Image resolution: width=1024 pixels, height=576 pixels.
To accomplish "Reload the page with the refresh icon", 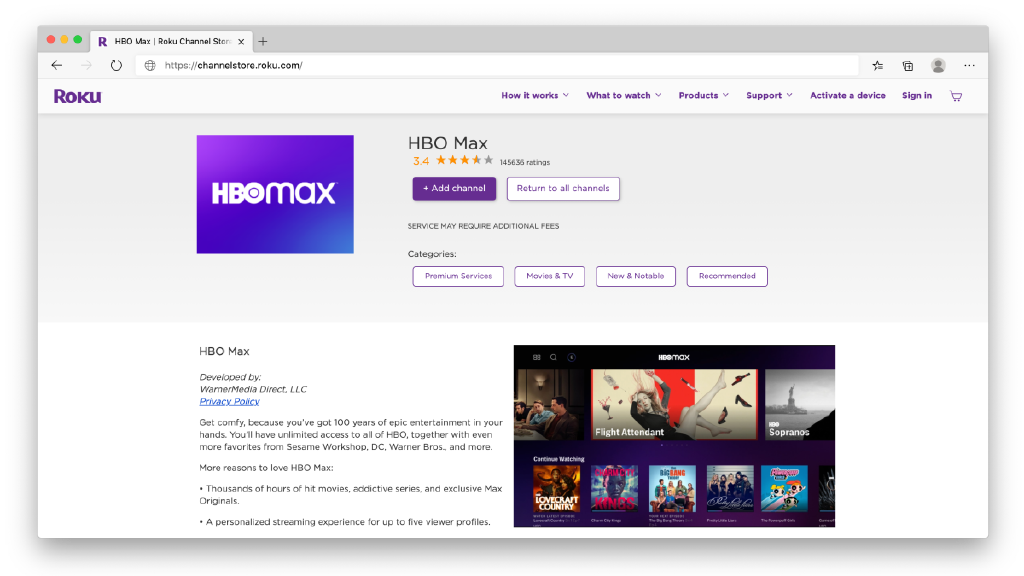I will click(116, 65).
